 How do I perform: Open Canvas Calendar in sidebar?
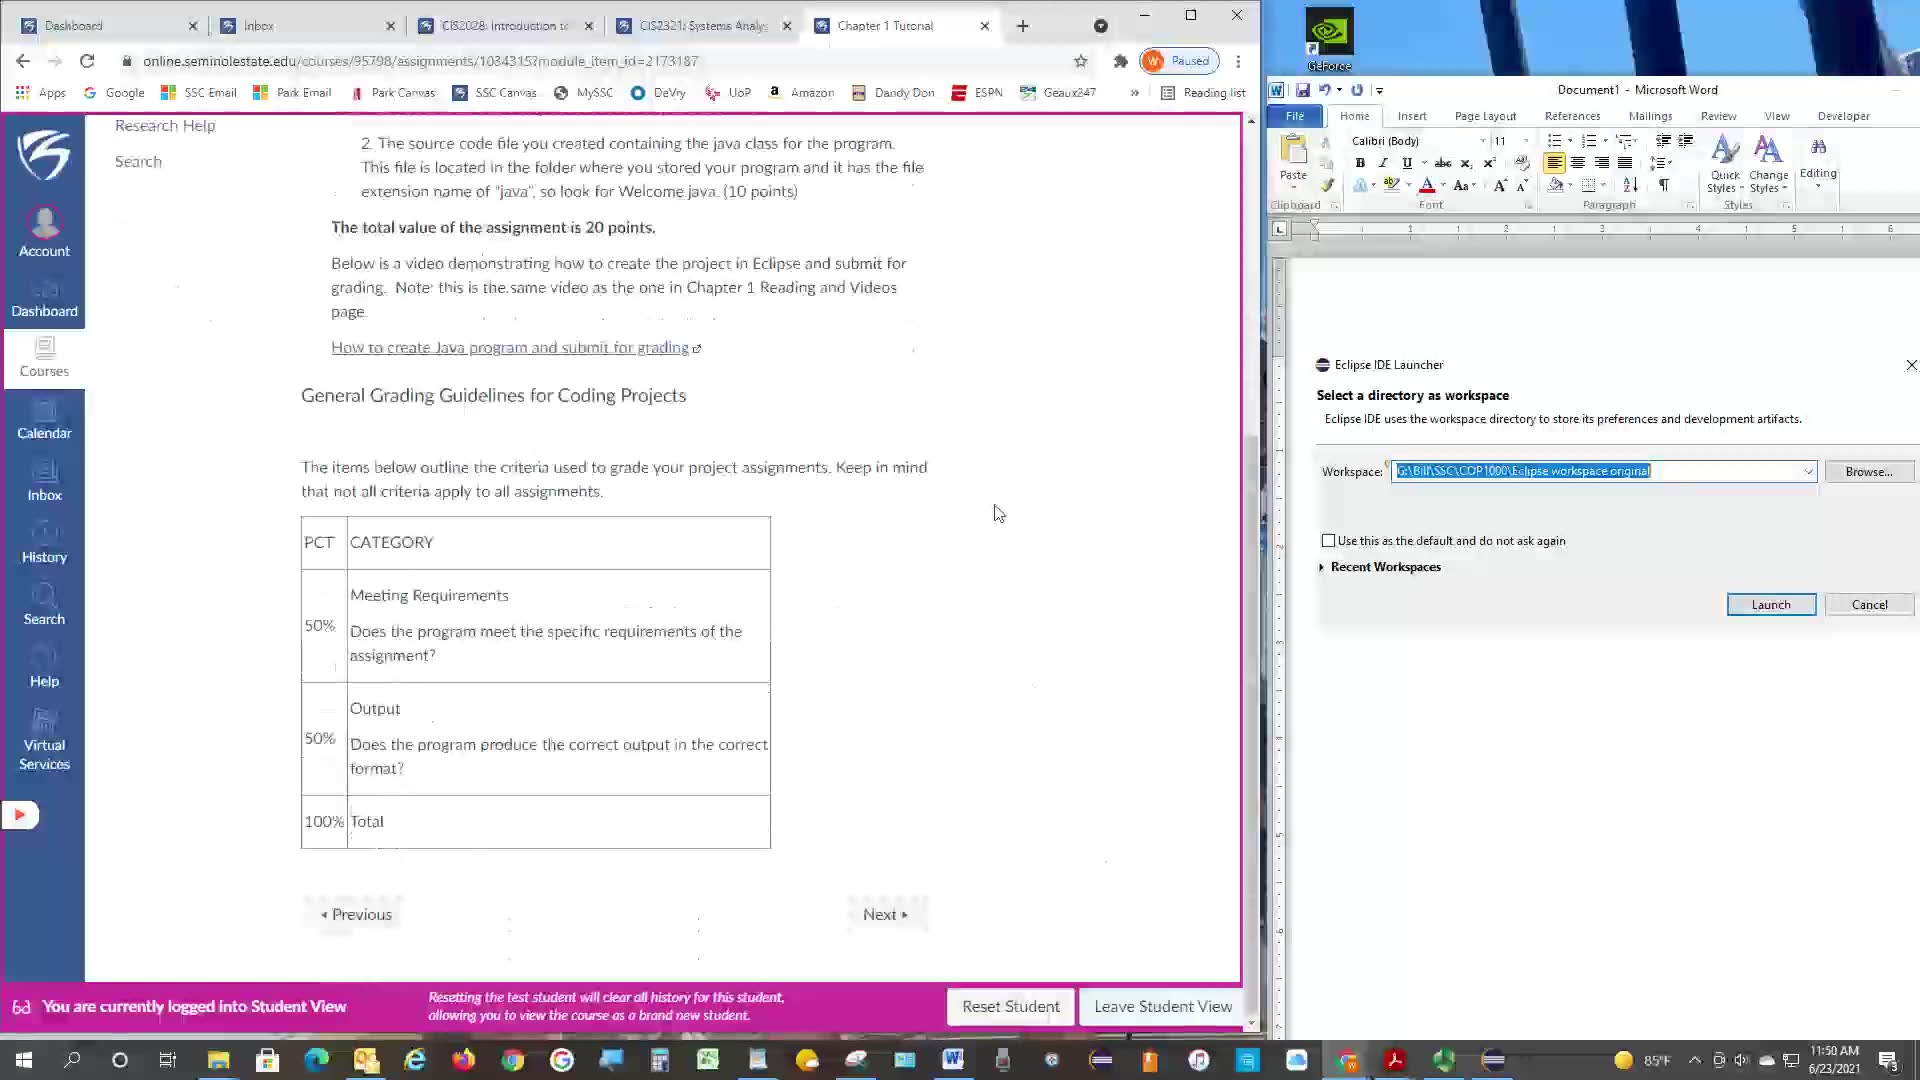tap(44, 421)
